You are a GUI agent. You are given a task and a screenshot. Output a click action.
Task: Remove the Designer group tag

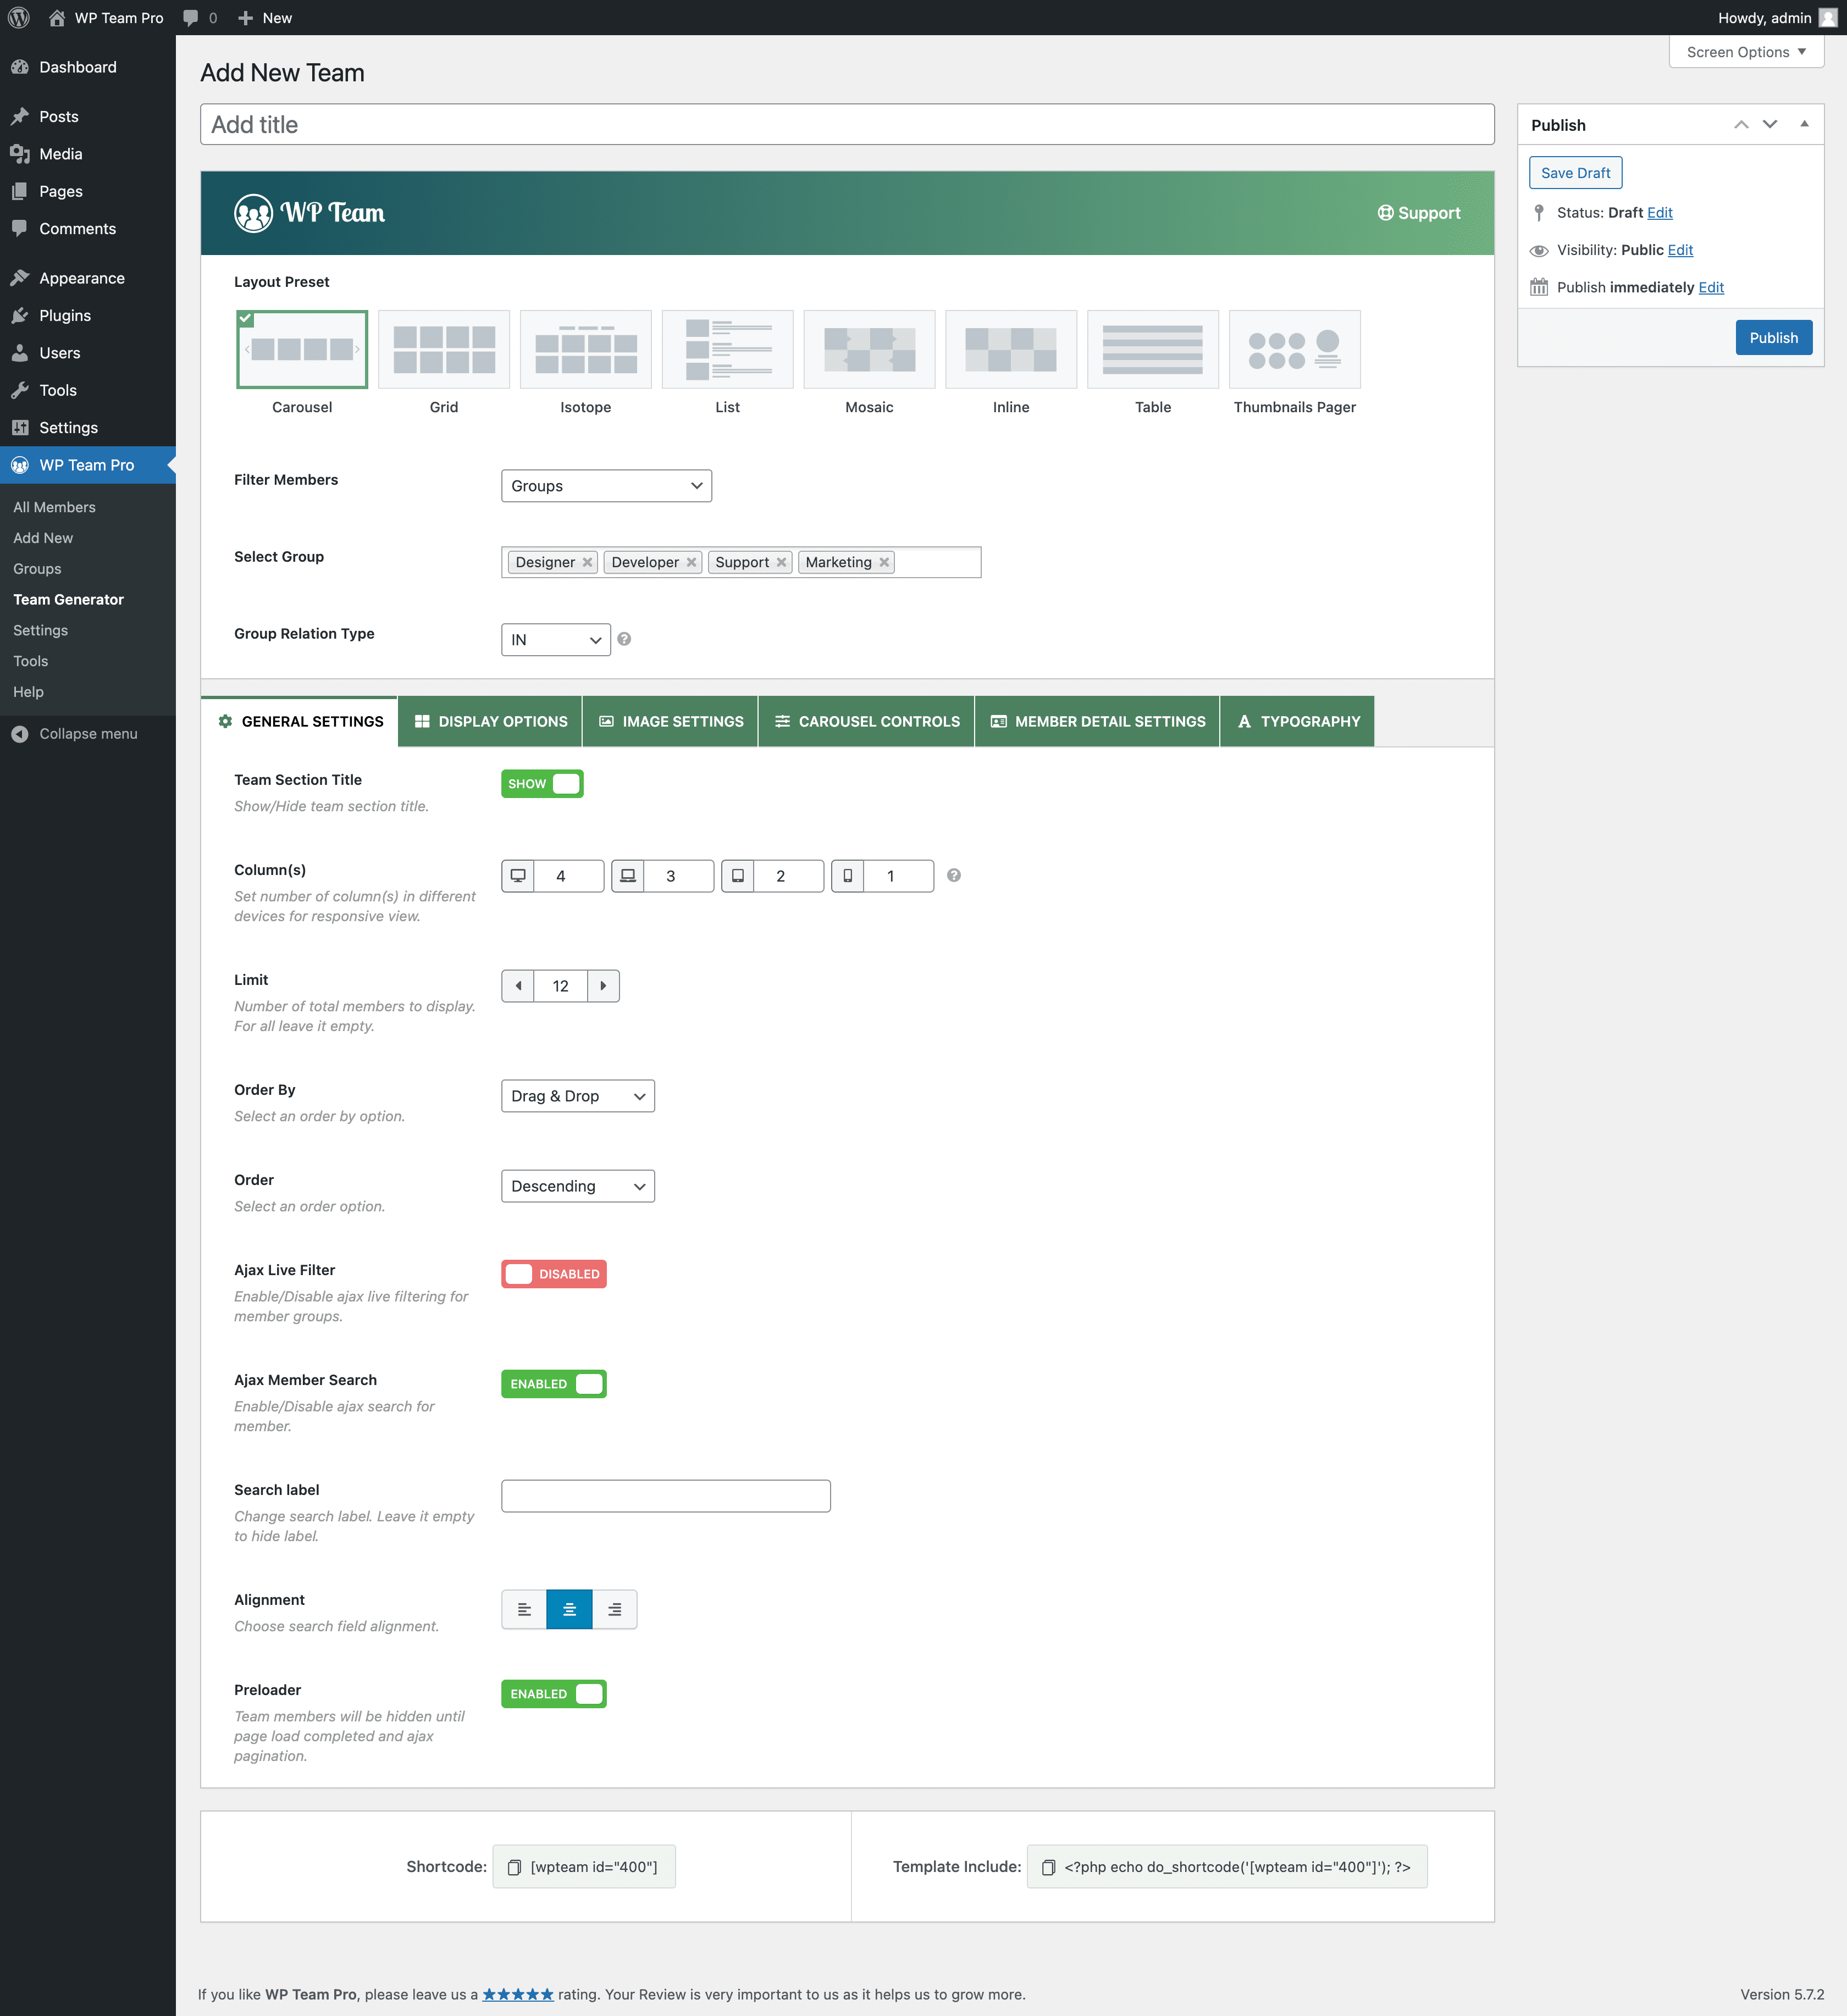coord(587,563)
